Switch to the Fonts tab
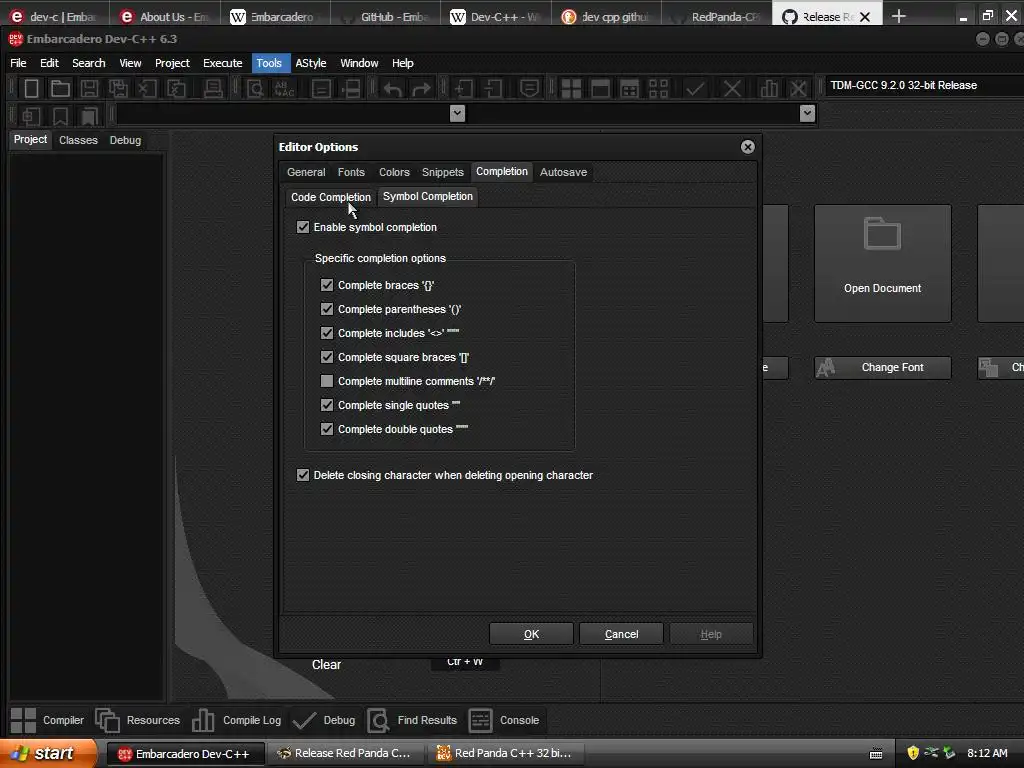 [x=351, y=172]
